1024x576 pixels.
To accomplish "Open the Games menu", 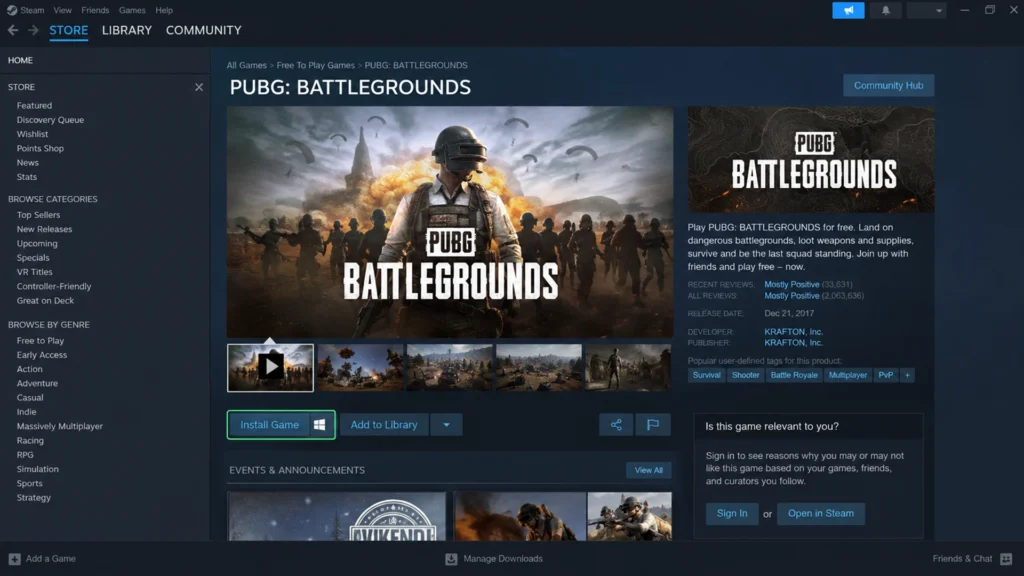I will [x=132, y=10].
